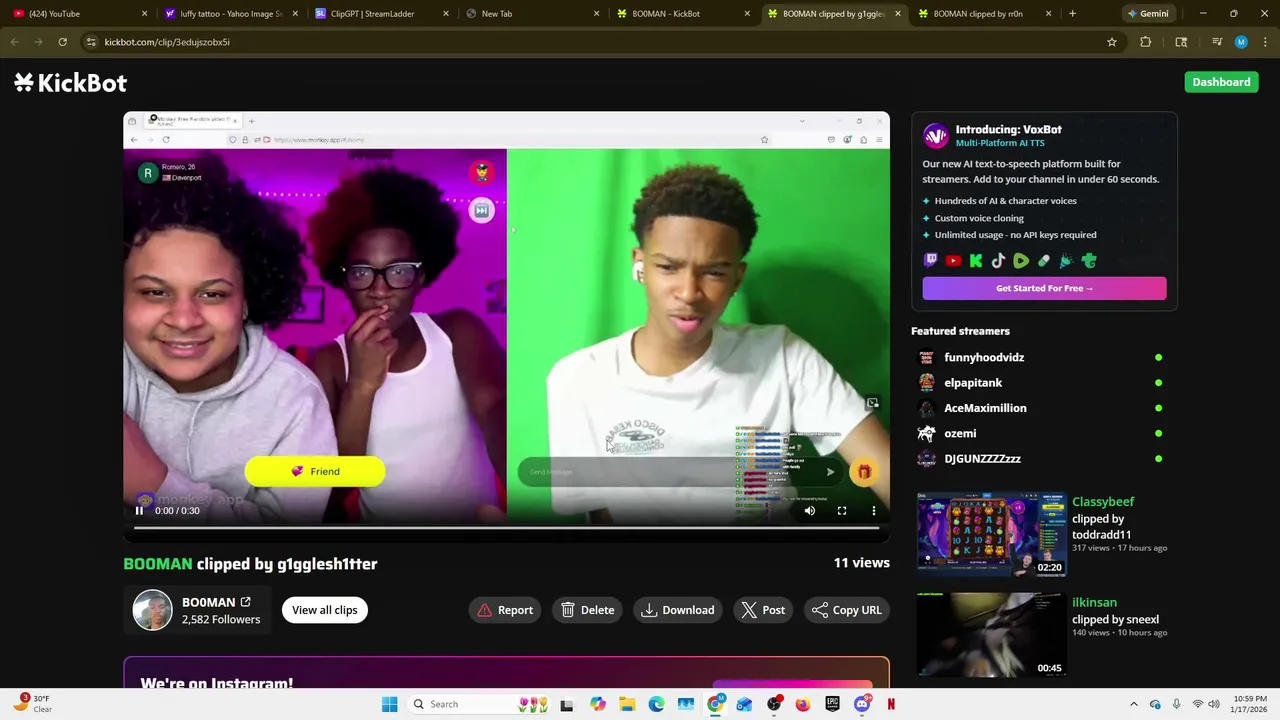Close the YouTube browser tab
1280x720 pixels.
(144, 14)
